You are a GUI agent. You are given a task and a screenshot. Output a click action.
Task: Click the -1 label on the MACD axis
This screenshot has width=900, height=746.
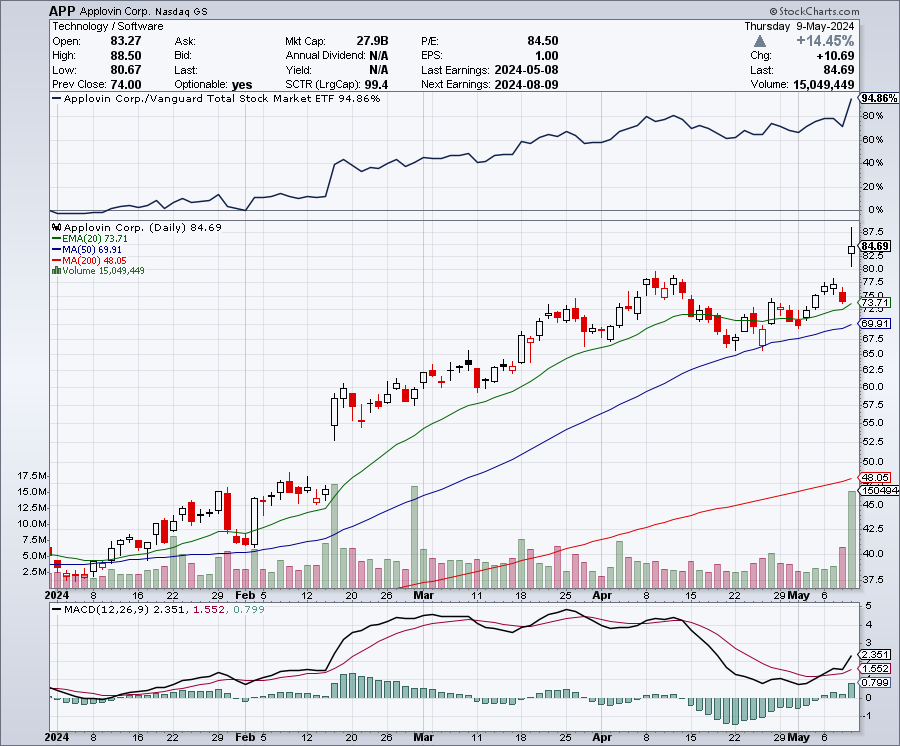pyautogui.click(x=868, y=716)
